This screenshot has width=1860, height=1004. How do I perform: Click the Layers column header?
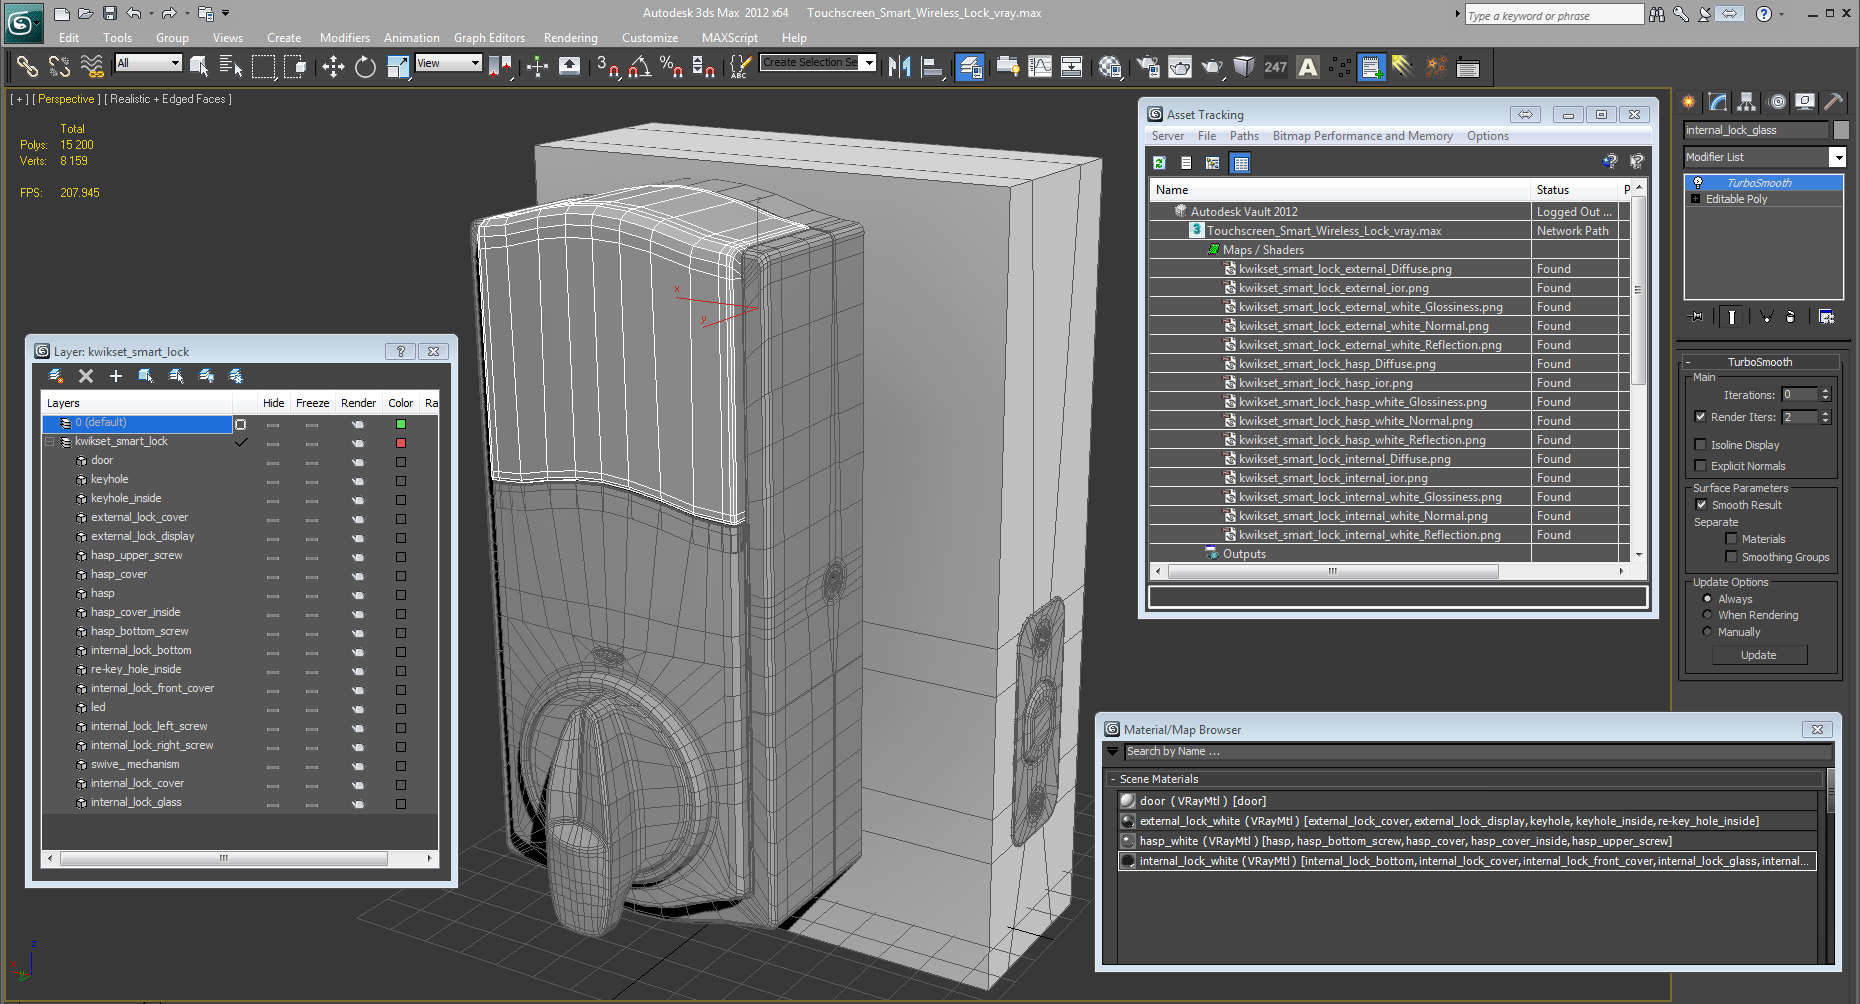(137, 403)
